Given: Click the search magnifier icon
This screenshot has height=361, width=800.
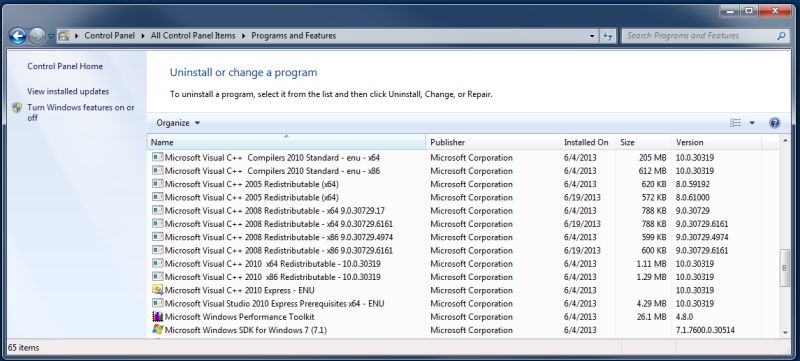Looking at the screenshot, I should pos(781,36).
